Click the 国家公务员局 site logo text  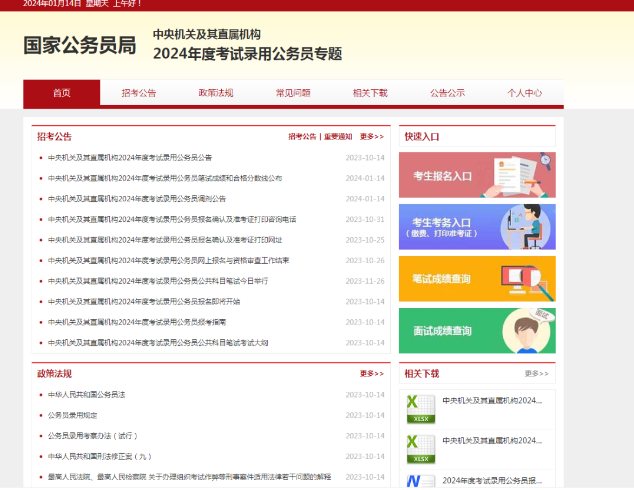click(80, 45)
